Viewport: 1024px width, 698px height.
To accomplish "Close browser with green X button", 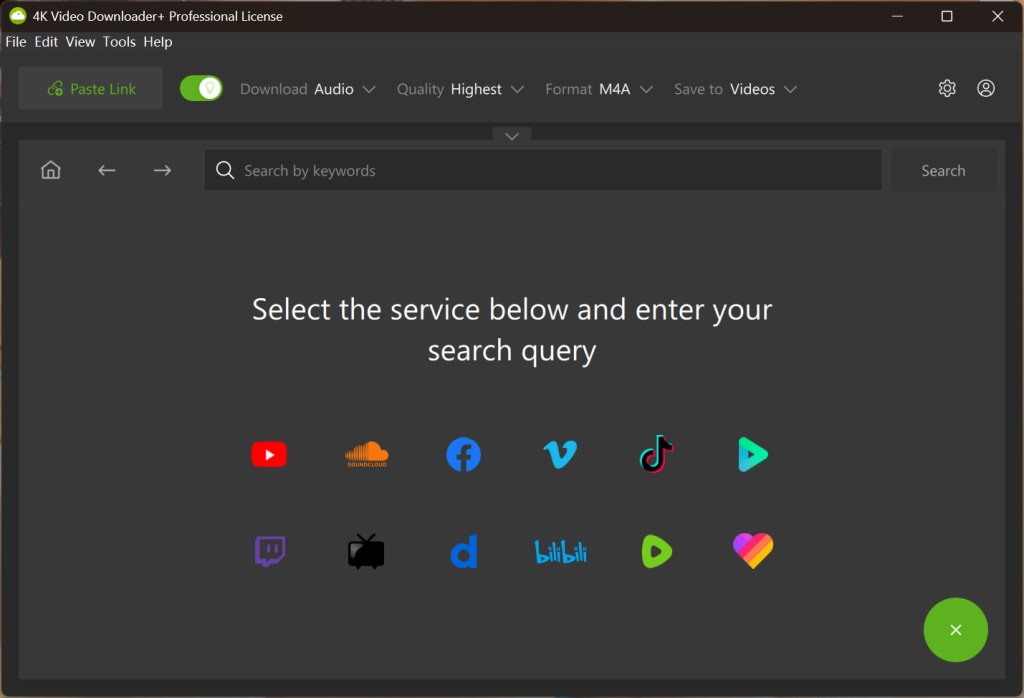I will 955,630.
